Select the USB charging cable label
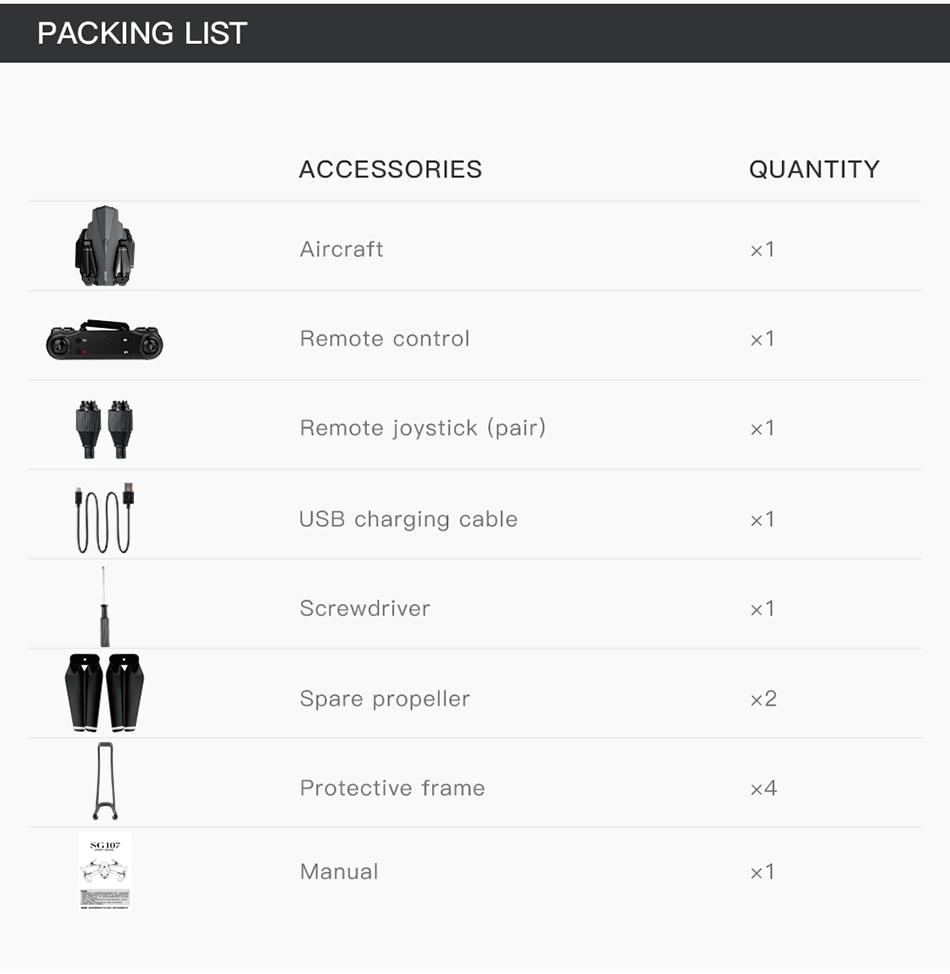Image resolution: width=950 pixels, height=974 pixels. coord(408,519)
